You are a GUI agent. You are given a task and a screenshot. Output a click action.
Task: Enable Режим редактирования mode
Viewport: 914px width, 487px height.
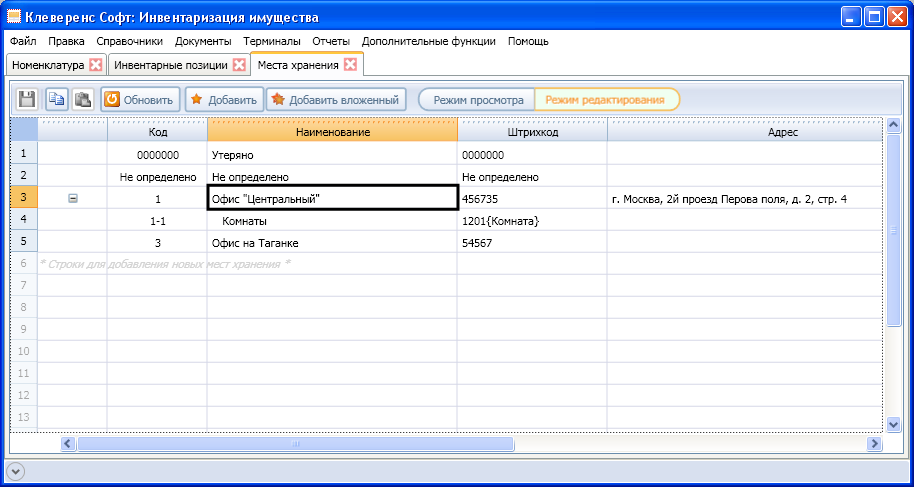(604, 100)
